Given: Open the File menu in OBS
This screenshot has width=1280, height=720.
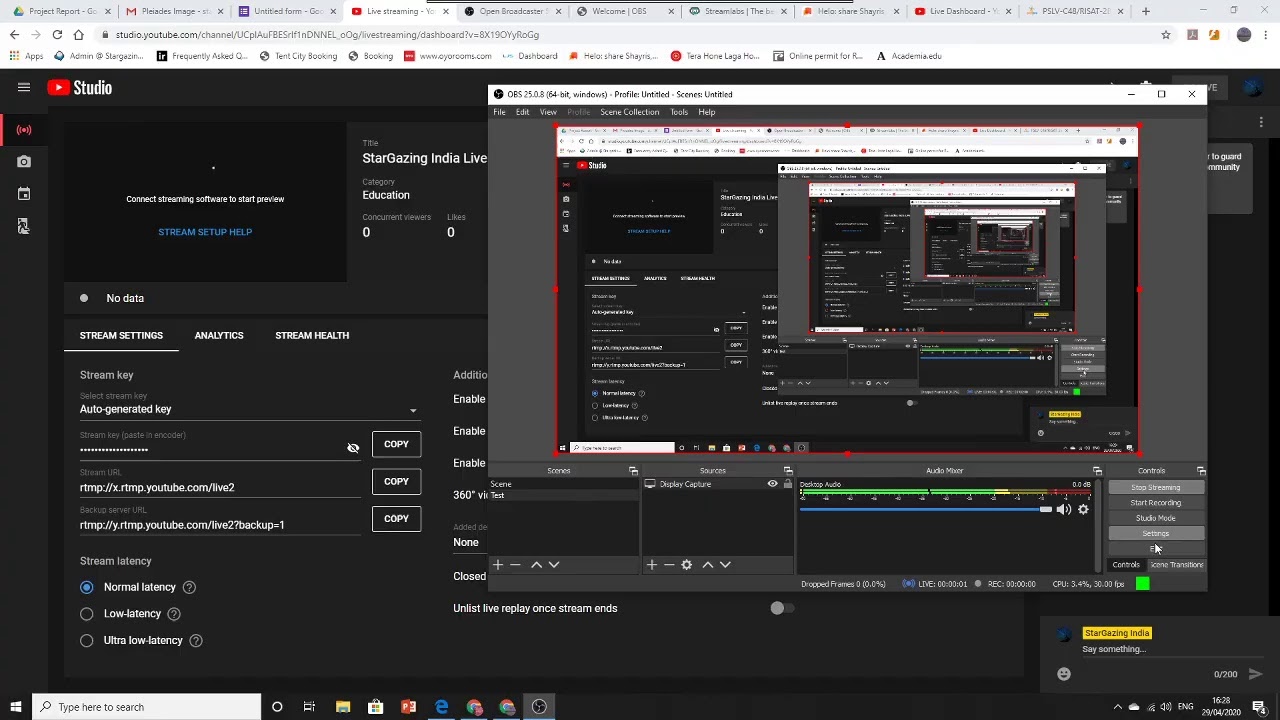Looking at the screenshot, I should [x=499, y=112].
